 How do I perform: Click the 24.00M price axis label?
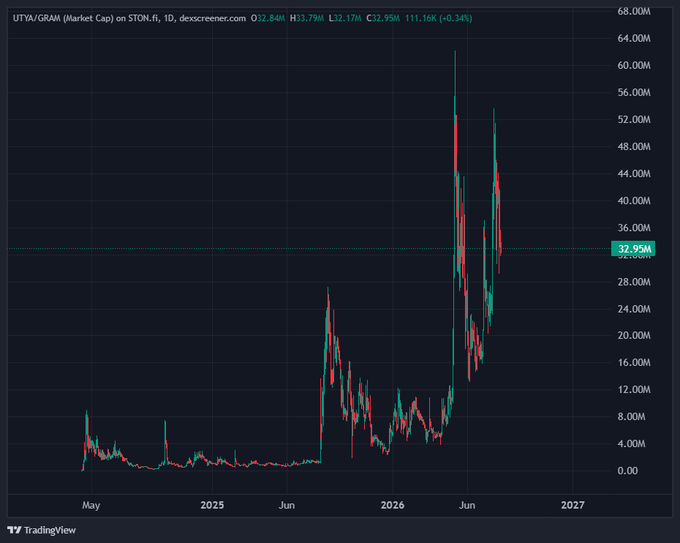(x=634, y=309)
